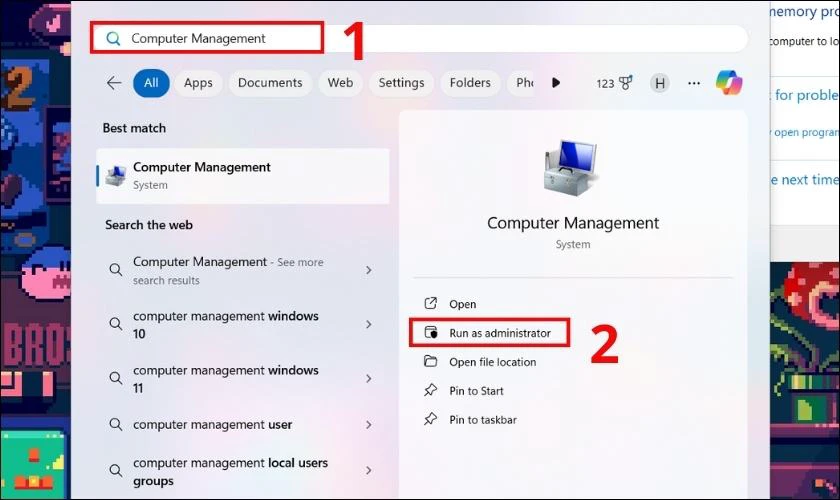This screenshot has height=500, width=840.
Task: Choose Pin to Start
Action: [x=476, y=391]
